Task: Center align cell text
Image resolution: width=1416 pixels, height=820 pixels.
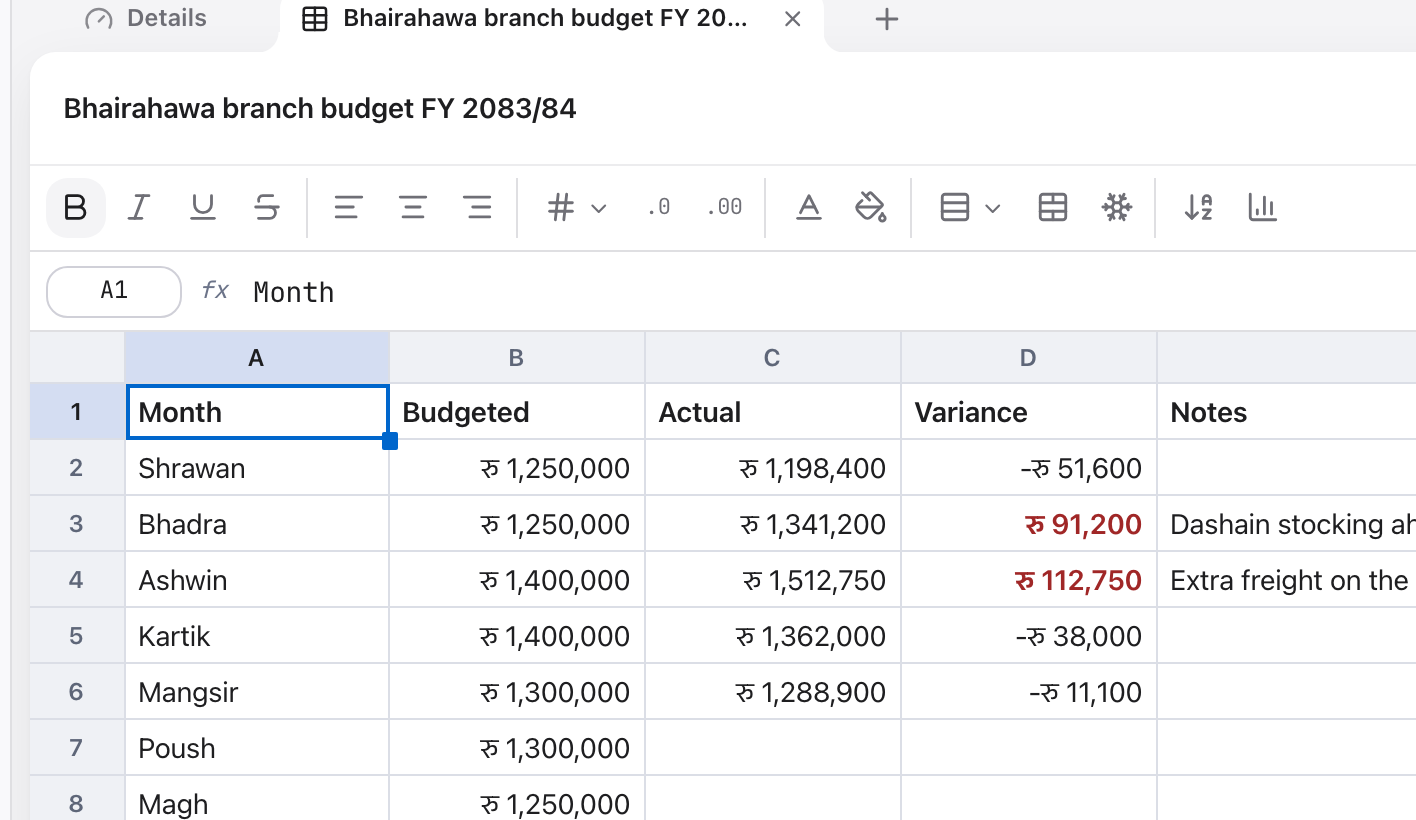Action: (413, 208)
